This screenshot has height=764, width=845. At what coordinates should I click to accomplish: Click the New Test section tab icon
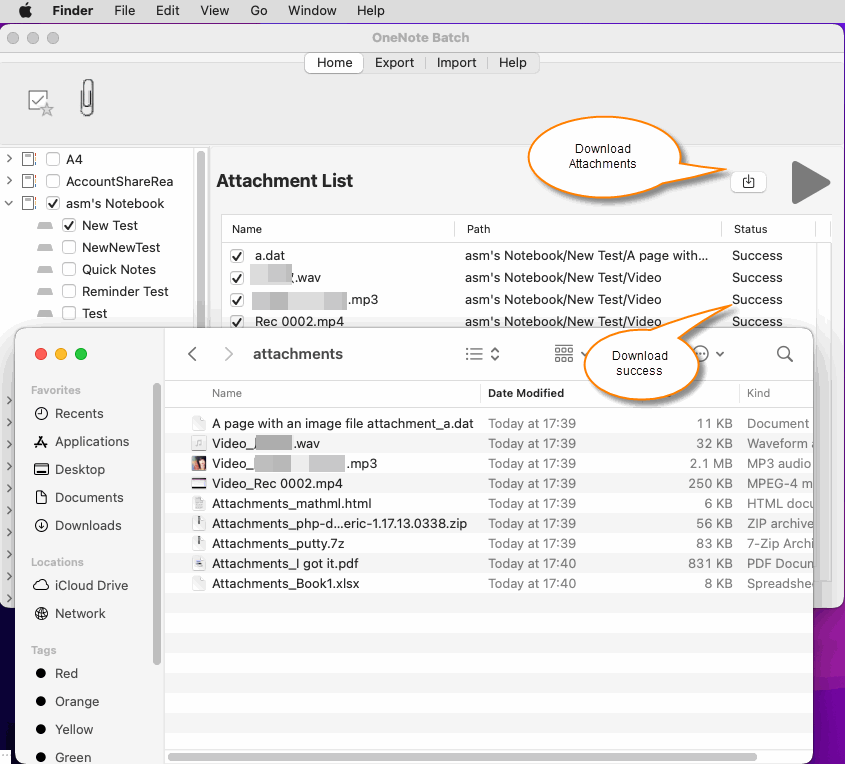45,225
